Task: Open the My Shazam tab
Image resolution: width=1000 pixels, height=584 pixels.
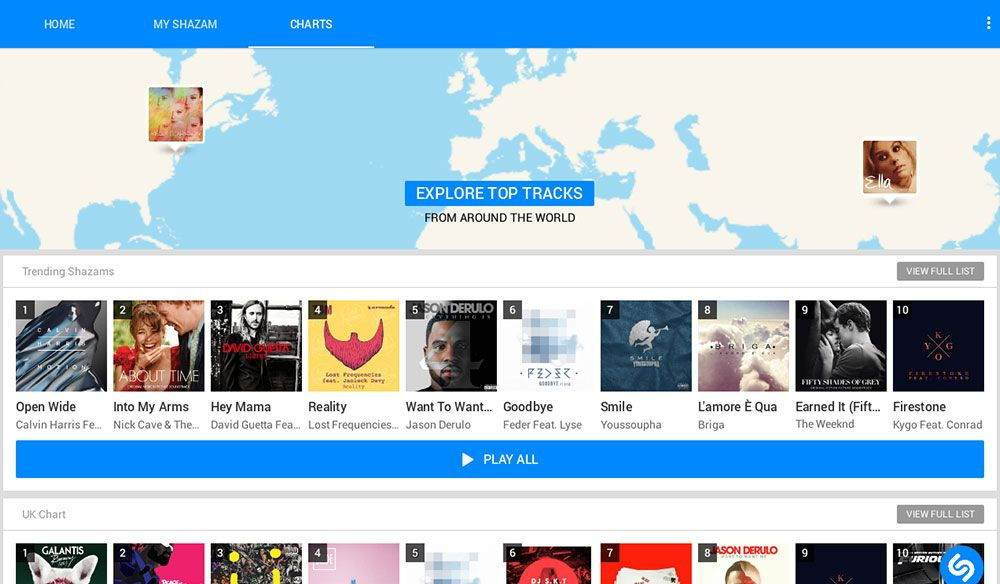Action: (185, 24)
